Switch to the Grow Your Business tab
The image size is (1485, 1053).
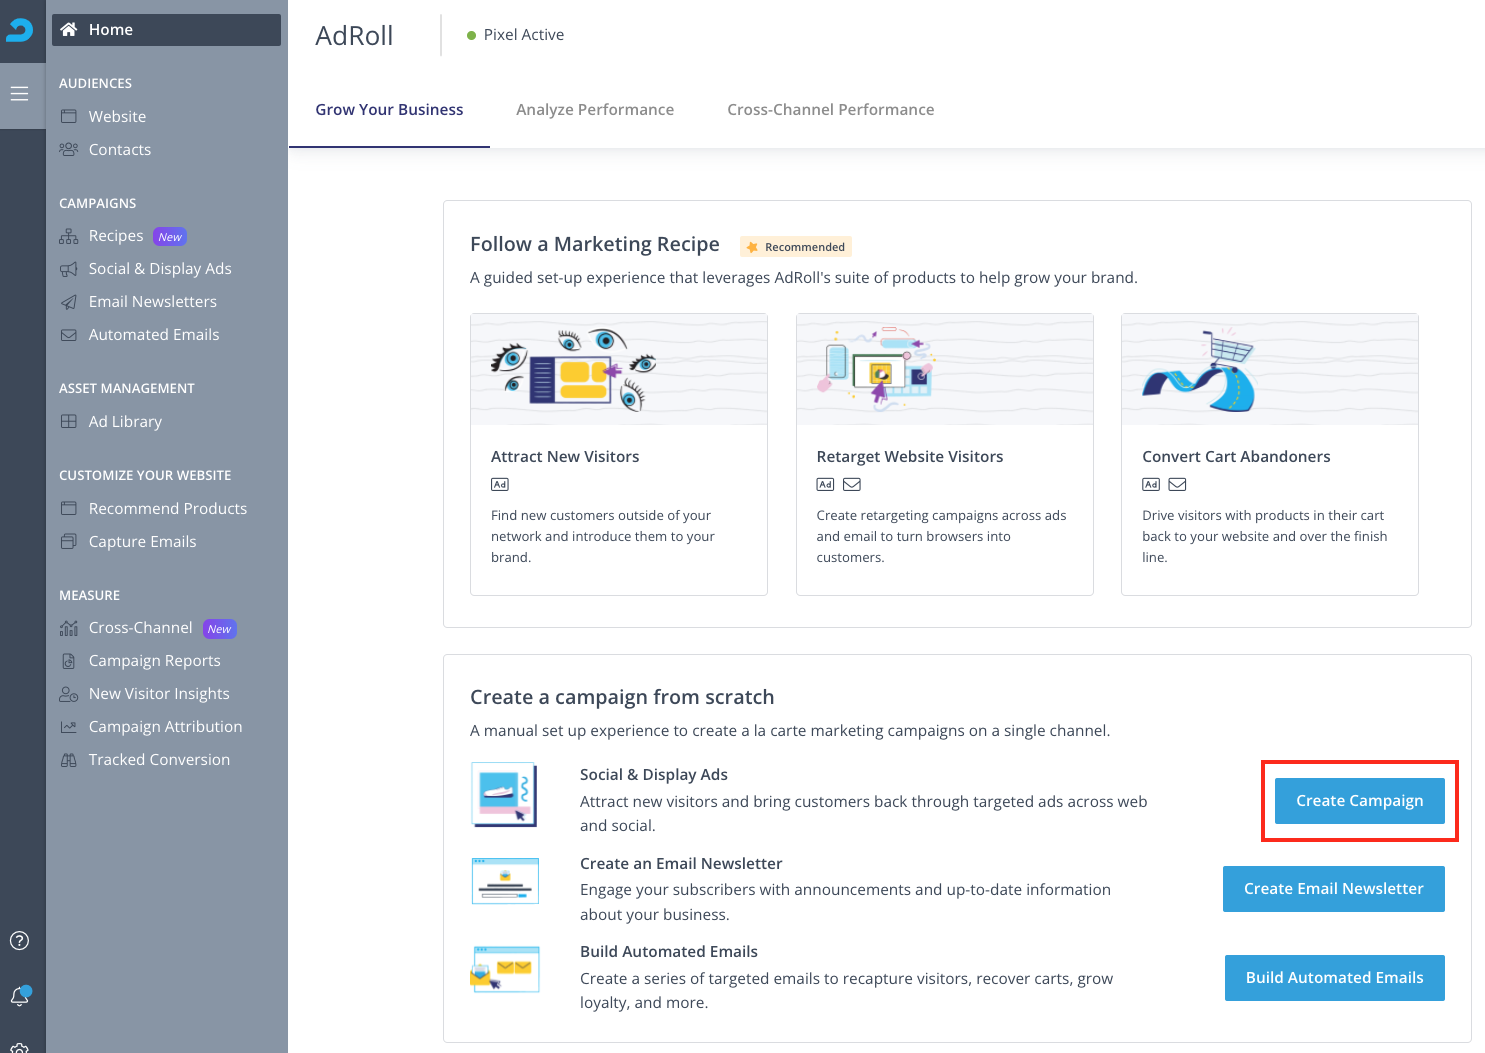point(389,110)
